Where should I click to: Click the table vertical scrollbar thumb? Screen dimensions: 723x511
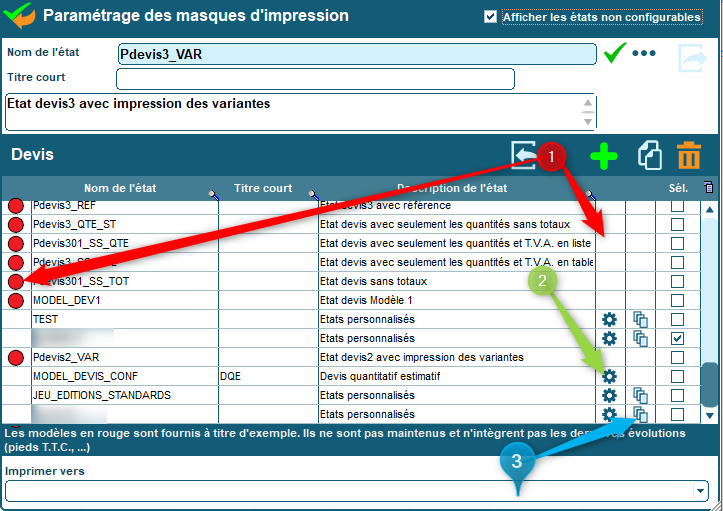pyautogui.click(x=710, y=384)
